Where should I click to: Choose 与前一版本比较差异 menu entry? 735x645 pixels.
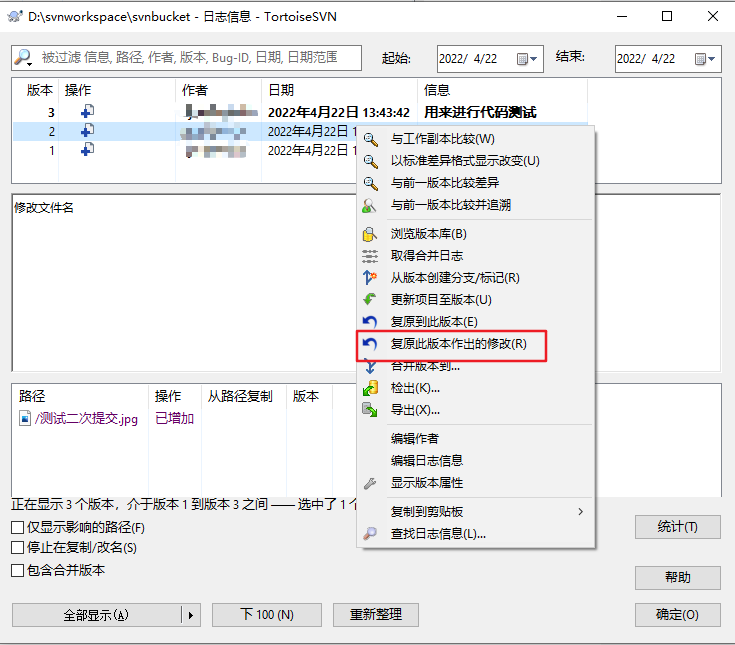click(476, 183)
